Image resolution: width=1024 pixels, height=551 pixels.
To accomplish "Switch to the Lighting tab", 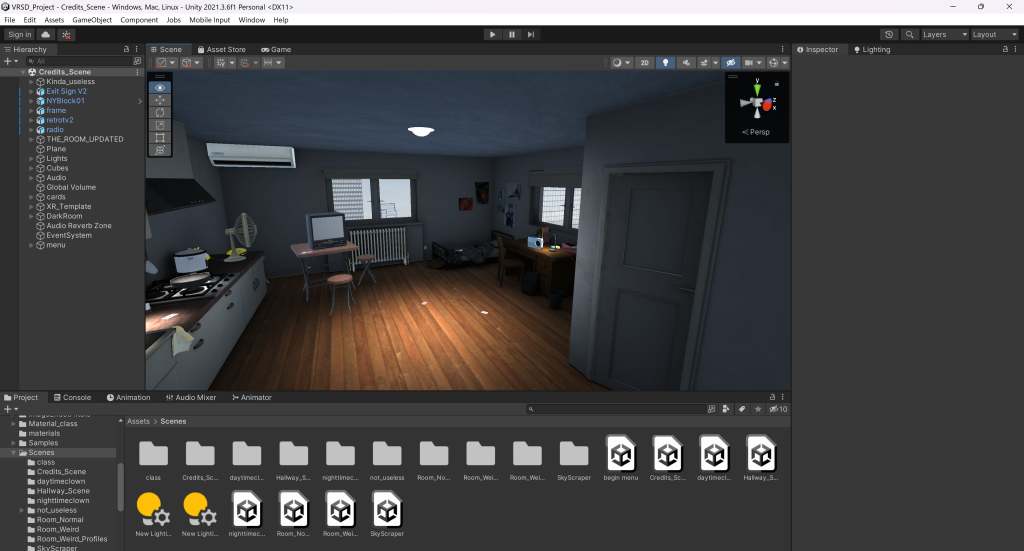I will click(872, 50).
